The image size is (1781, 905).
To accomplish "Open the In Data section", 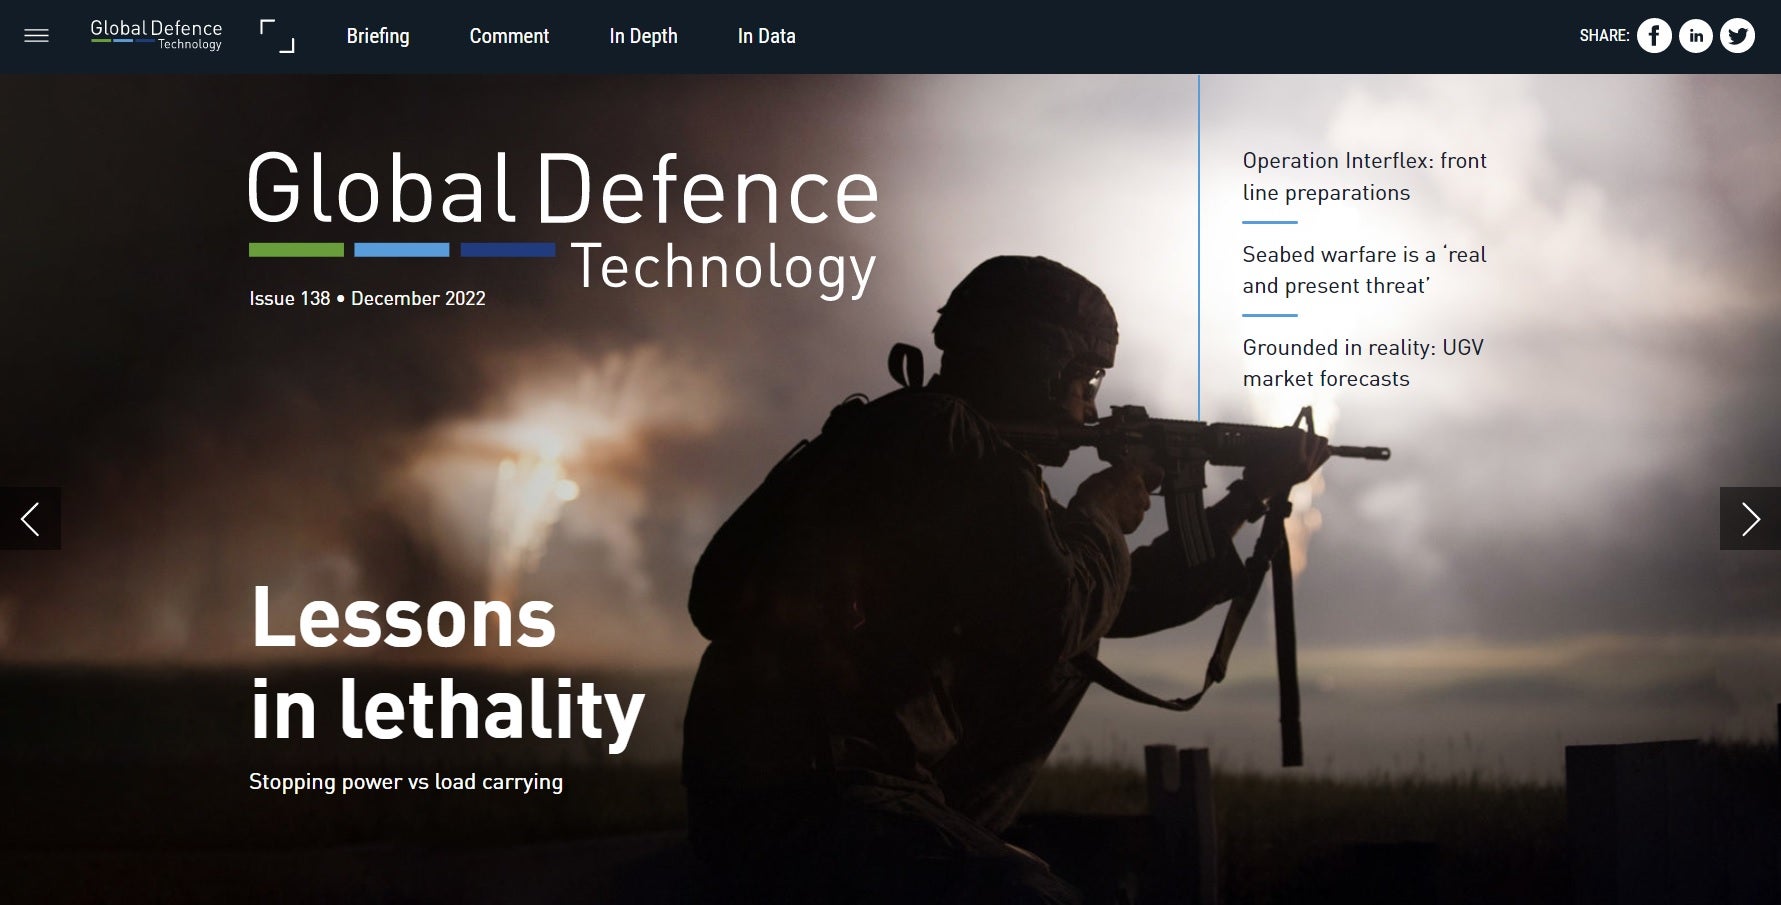I will tap(766, 36).
